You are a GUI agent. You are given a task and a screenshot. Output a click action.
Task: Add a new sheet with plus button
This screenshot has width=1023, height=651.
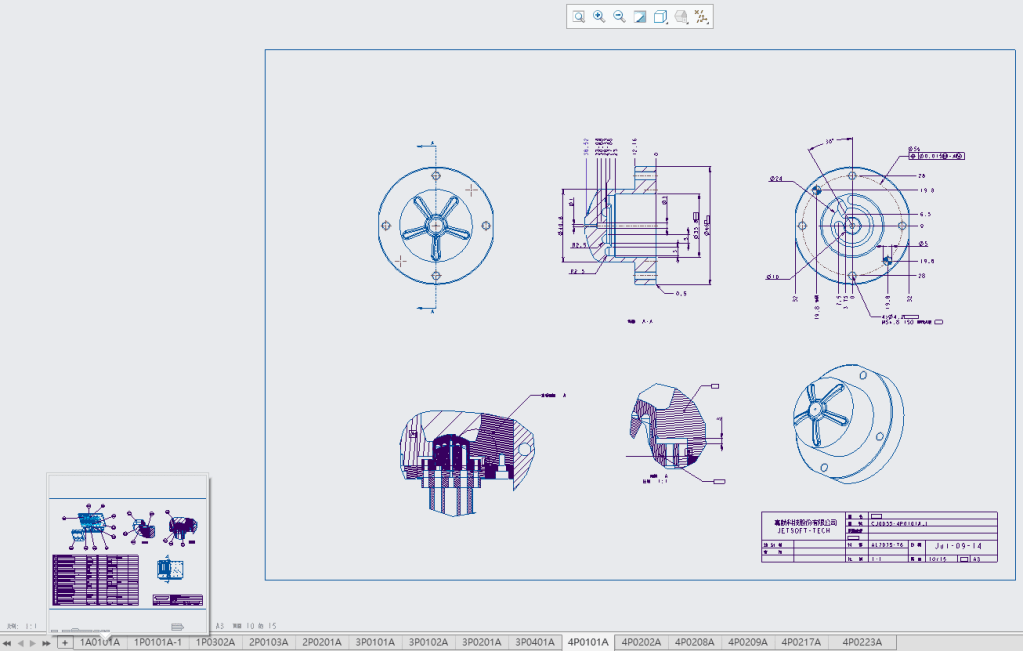[x=64, y=643]
